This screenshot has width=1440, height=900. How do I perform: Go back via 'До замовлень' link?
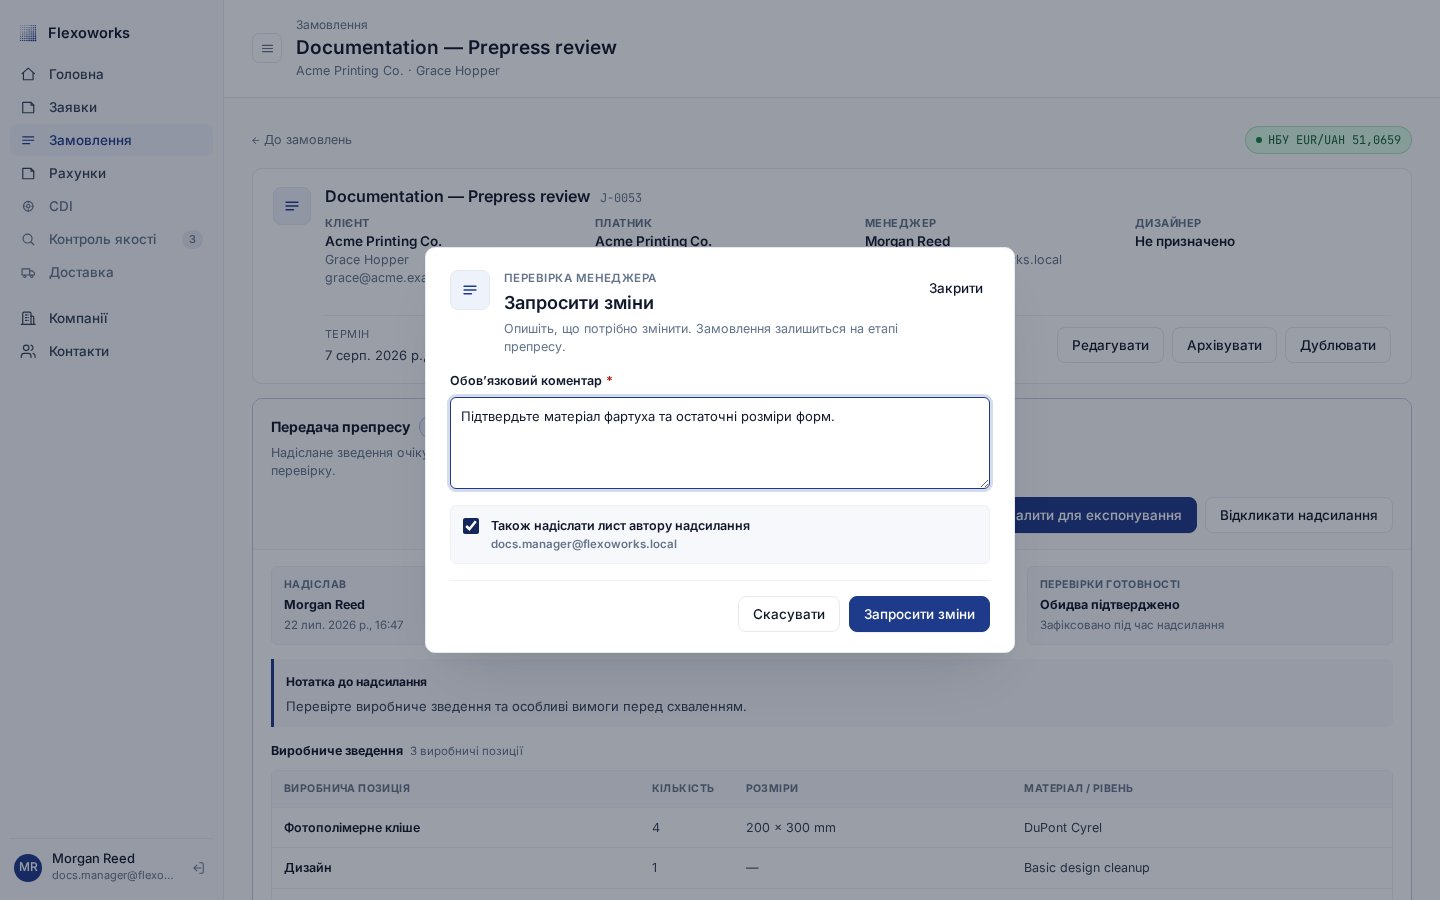(301, 140)
